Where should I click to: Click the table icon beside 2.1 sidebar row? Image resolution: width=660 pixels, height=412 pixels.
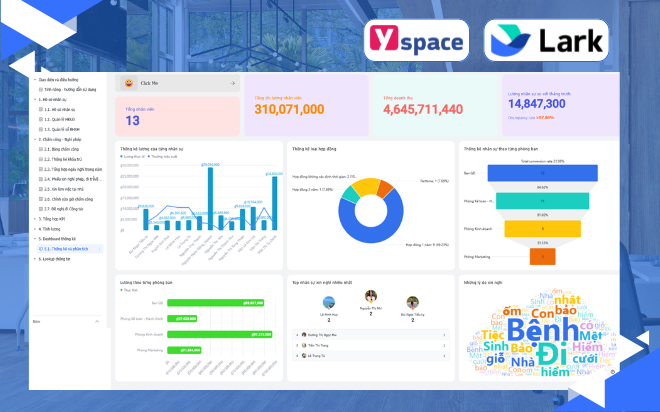click(41, 149)
